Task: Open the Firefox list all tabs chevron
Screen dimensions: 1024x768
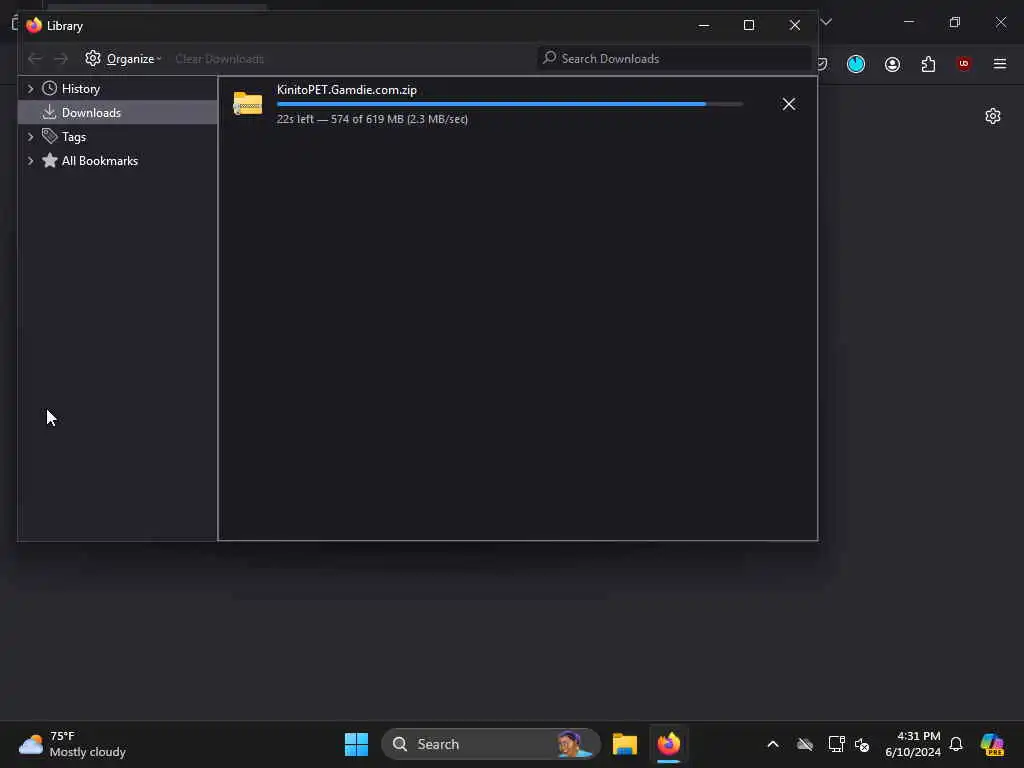Action: (826, 22)
